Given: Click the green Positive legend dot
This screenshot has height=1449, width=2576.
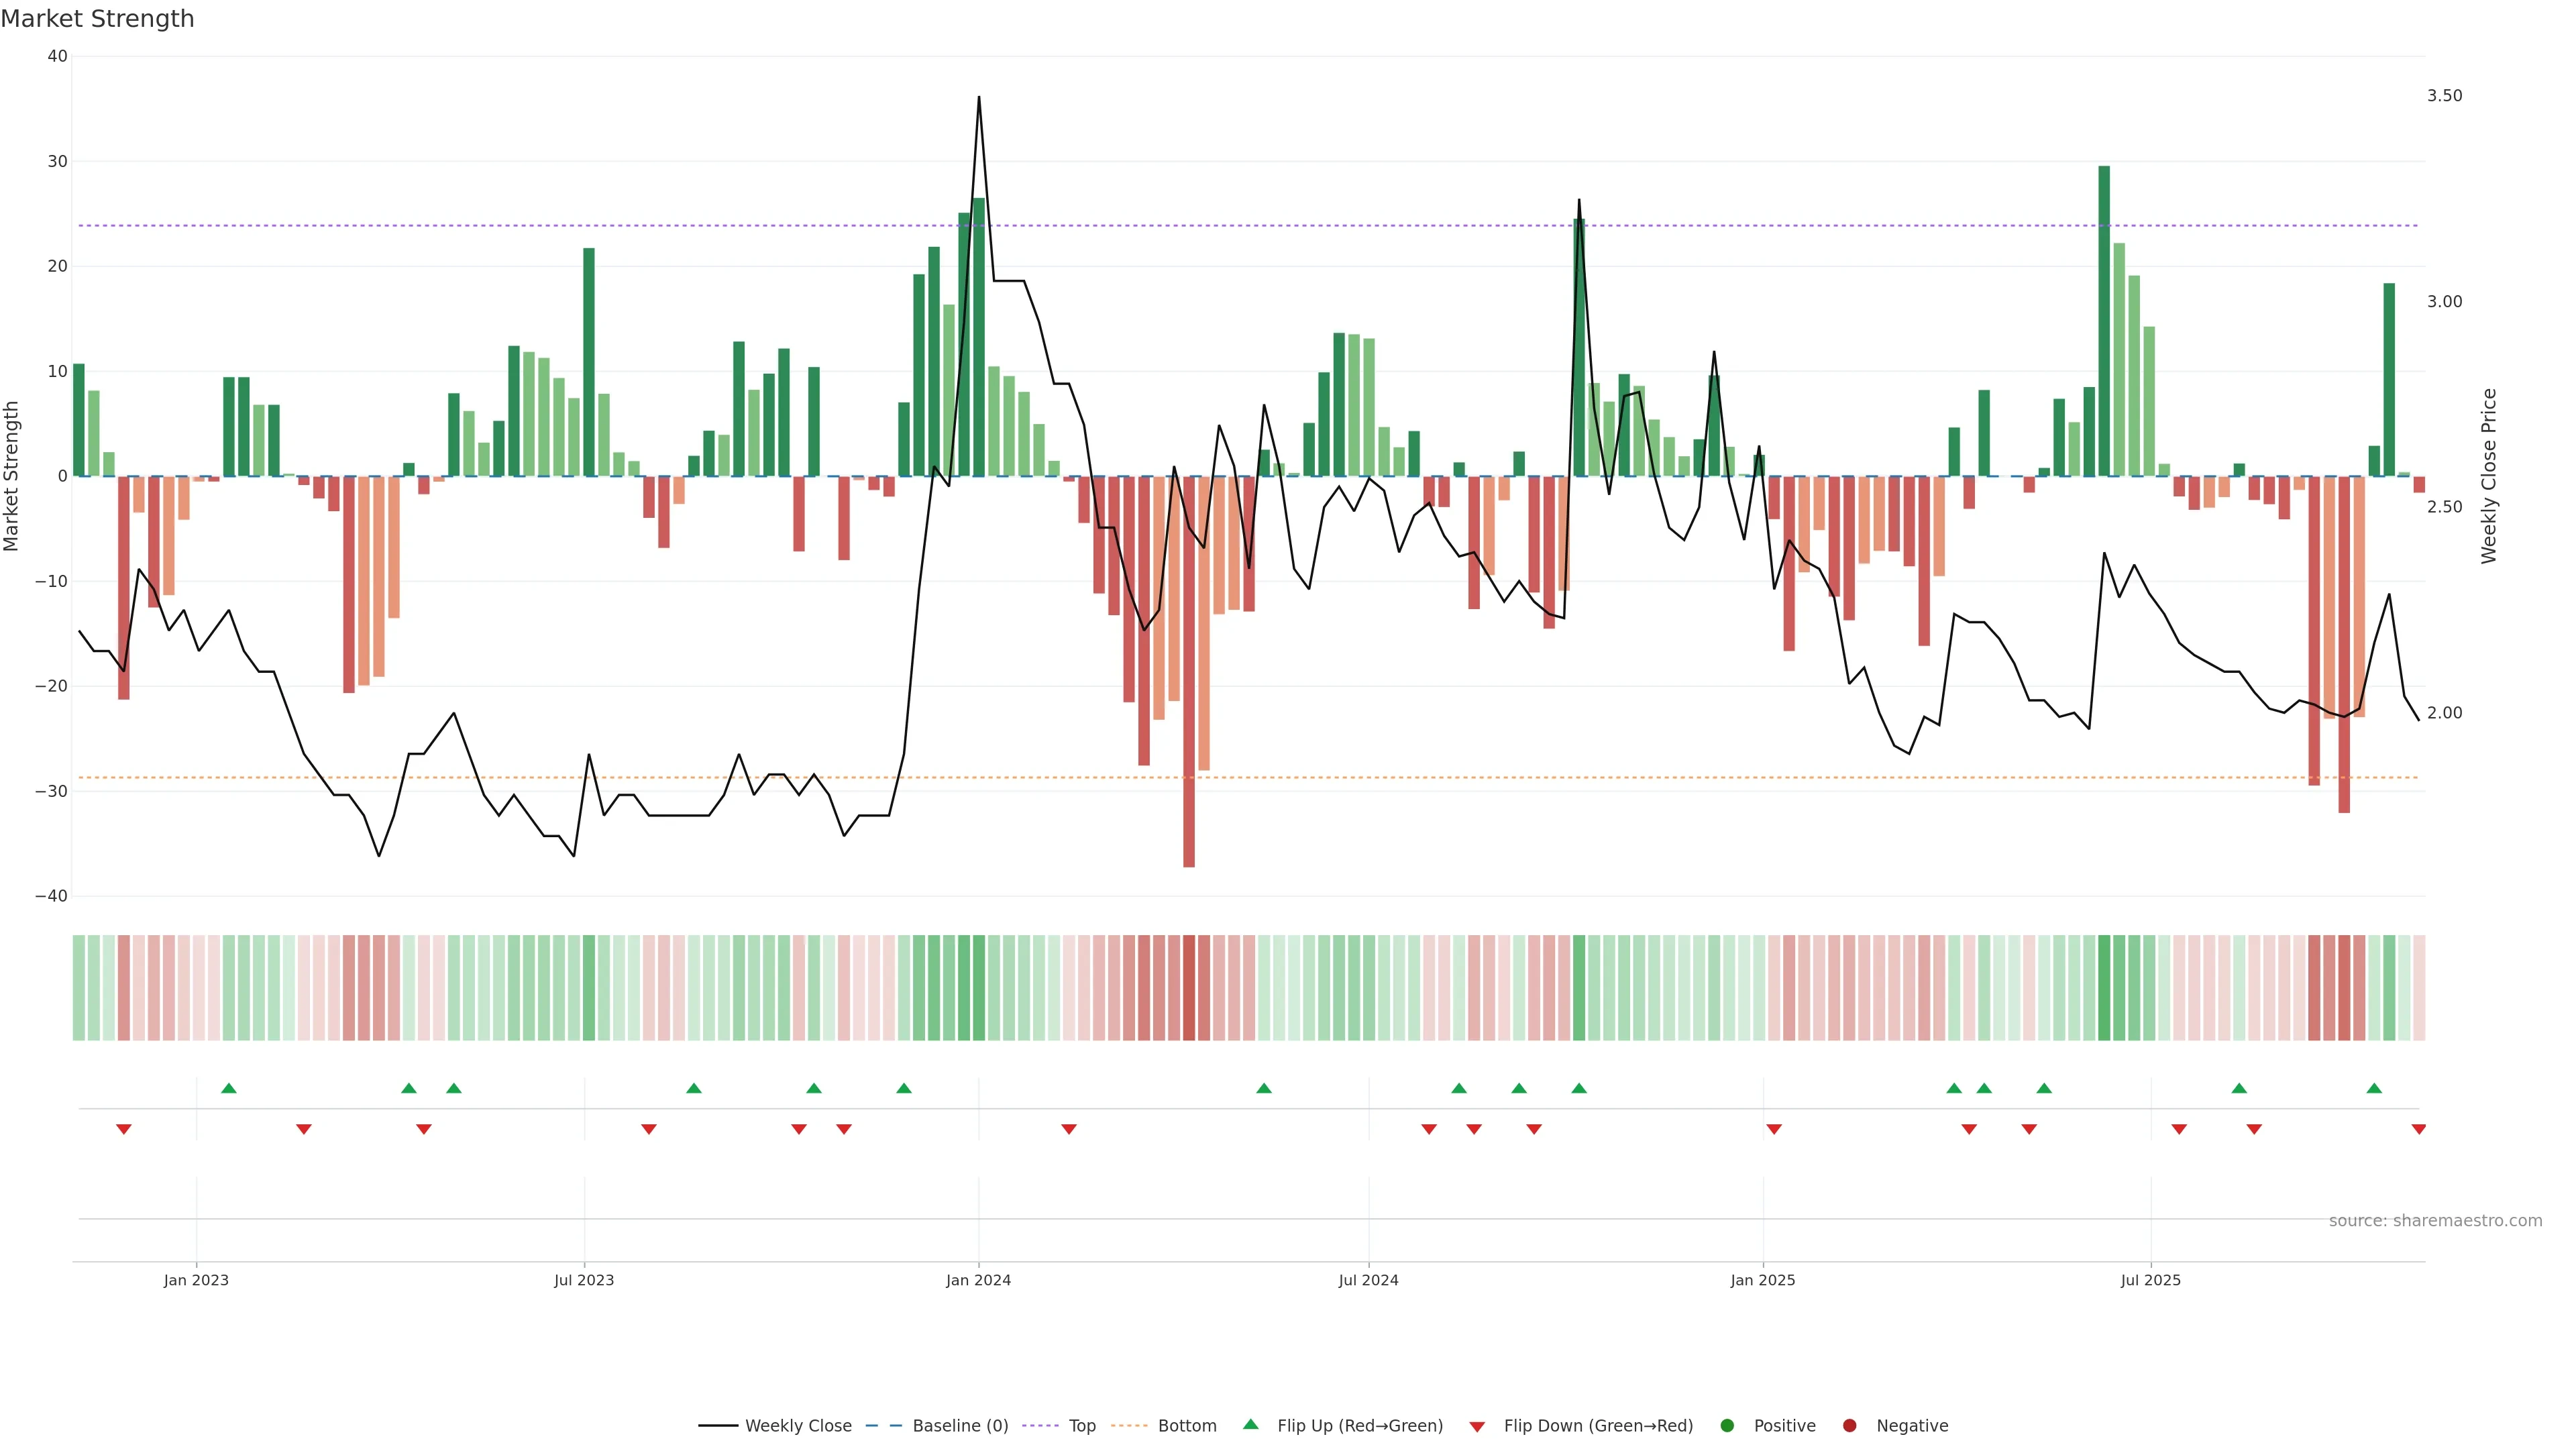Looking at the screenshot, I should click(x=1727, y=1426).
